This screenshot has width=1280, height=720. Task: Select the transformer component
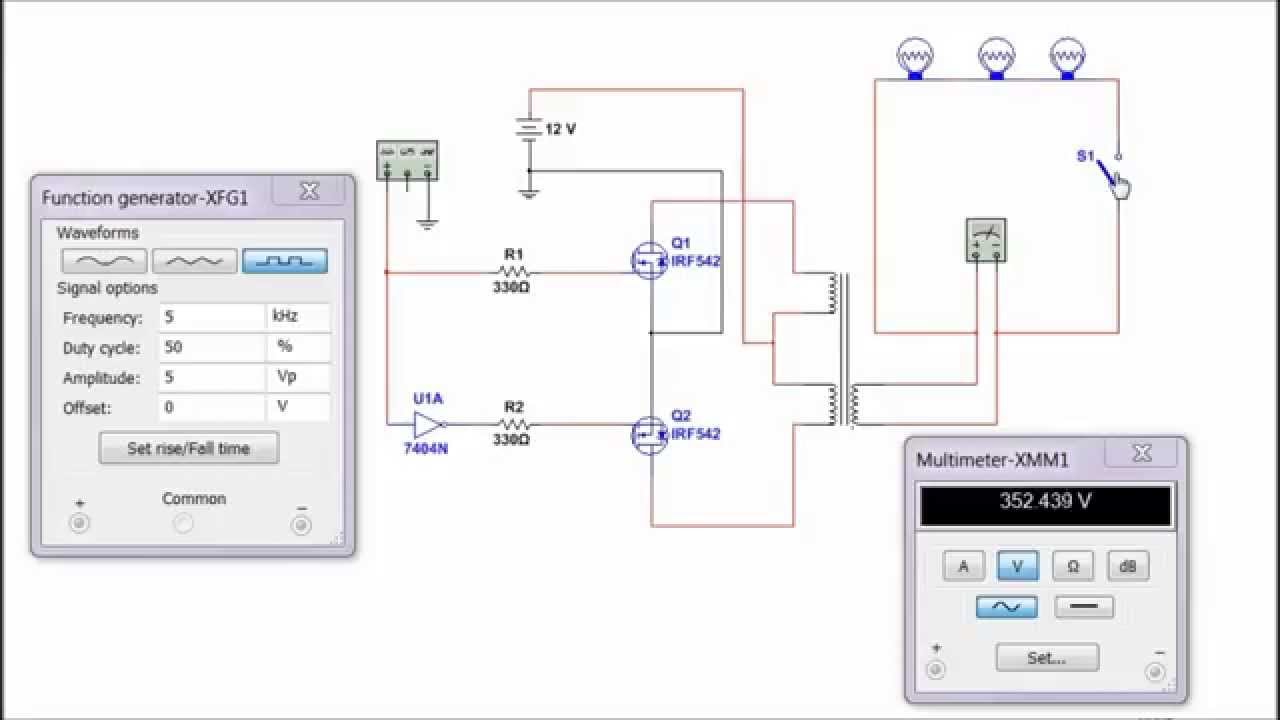(844, 348)
